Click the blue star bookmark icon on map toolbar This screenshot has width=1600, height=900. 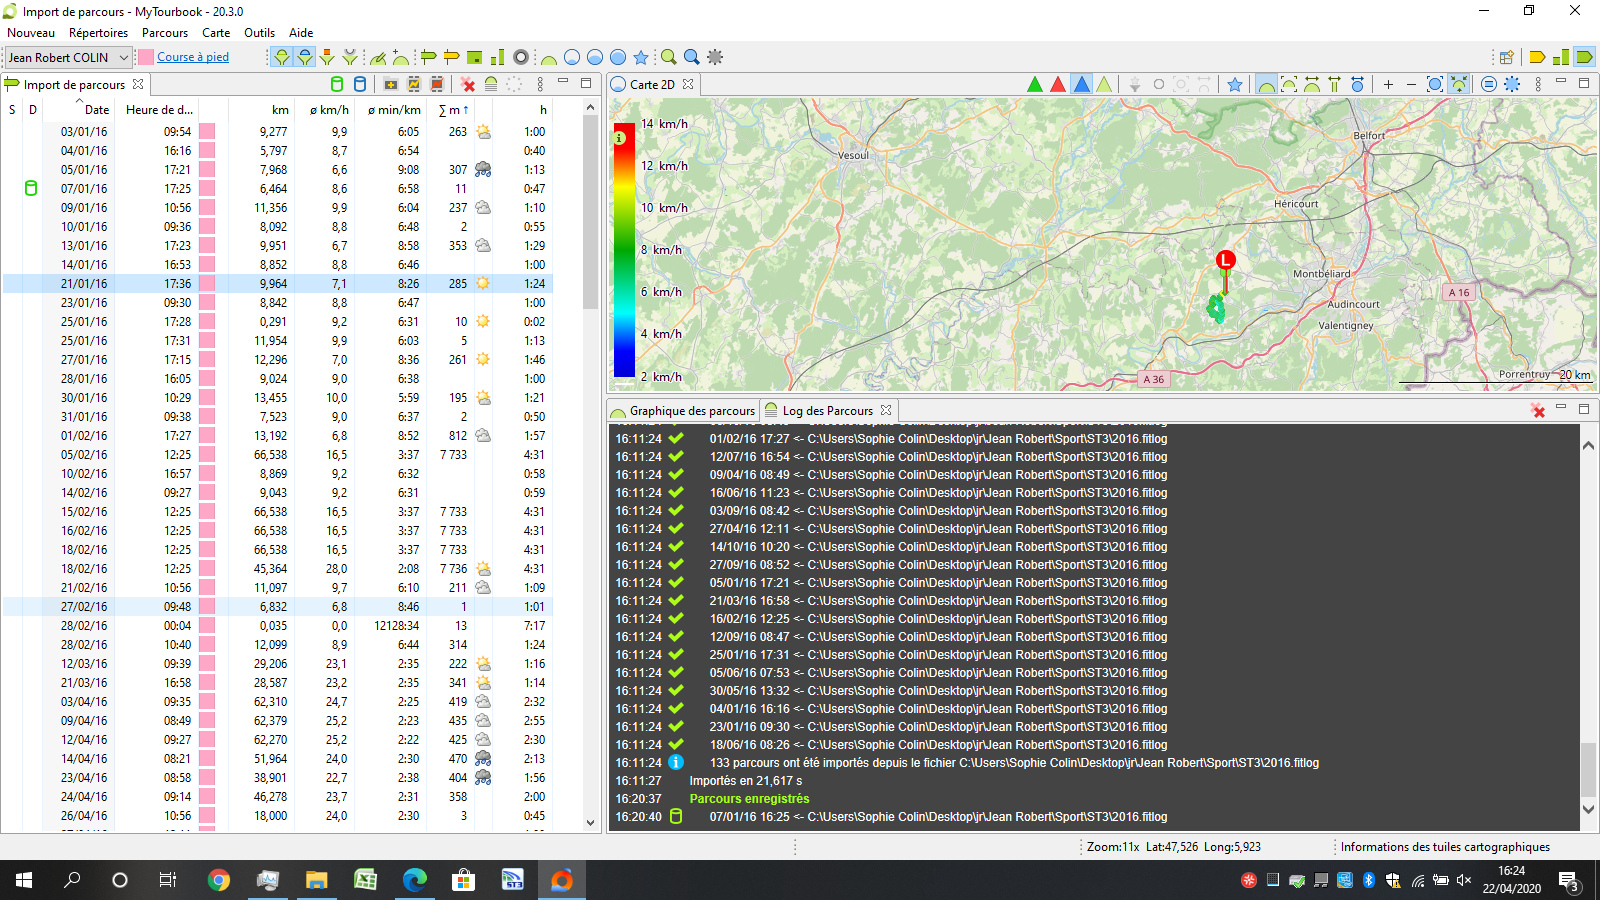pos(1235,85)
